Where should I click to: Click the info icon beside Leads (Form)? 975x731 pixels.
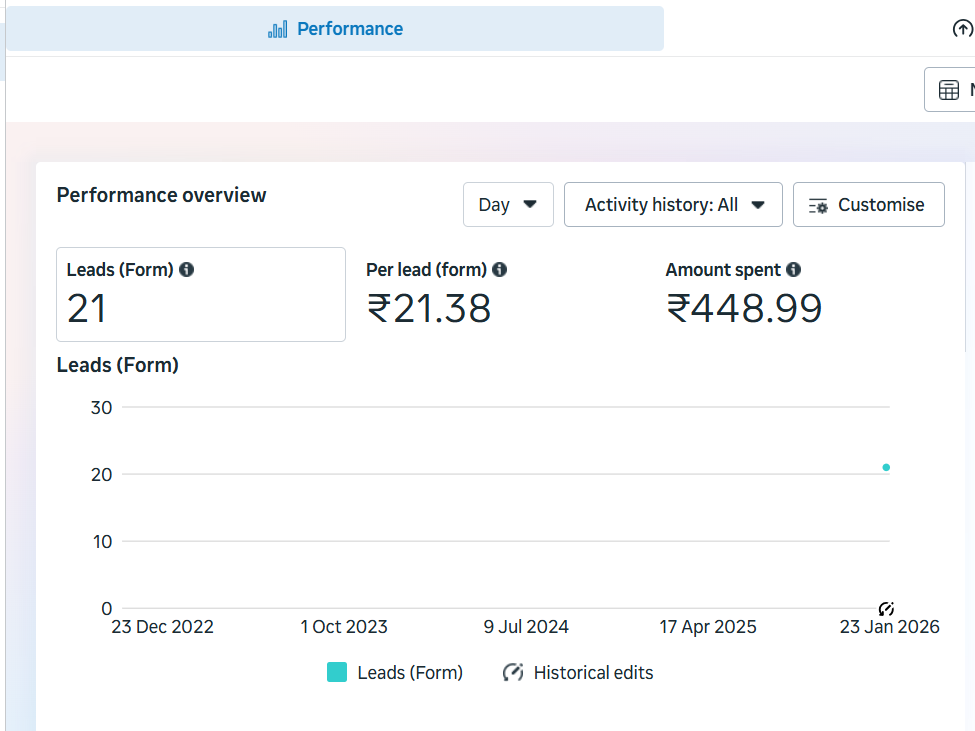187,270
